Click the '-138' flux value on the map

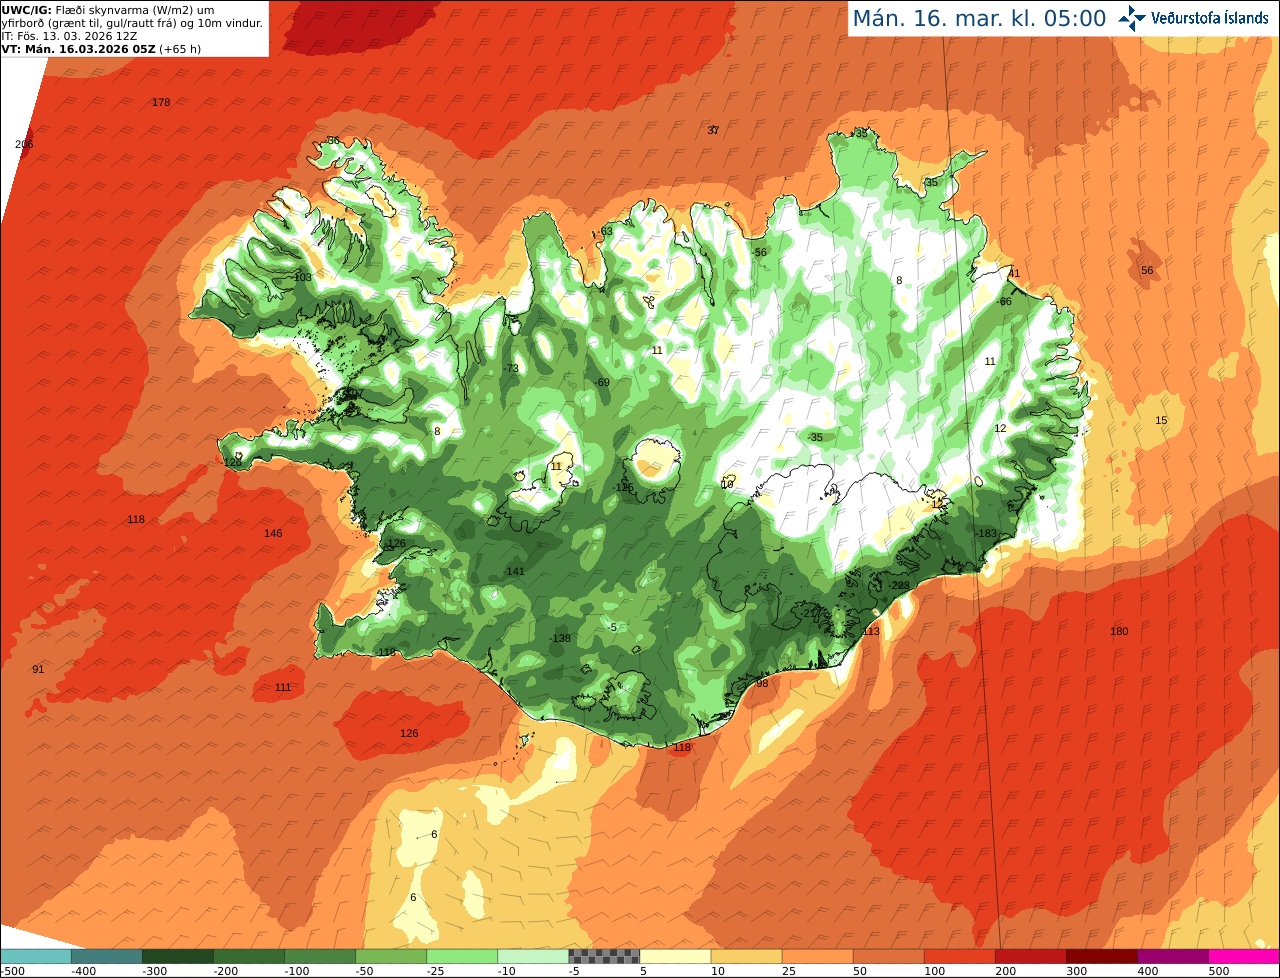[x=559, y=639]
